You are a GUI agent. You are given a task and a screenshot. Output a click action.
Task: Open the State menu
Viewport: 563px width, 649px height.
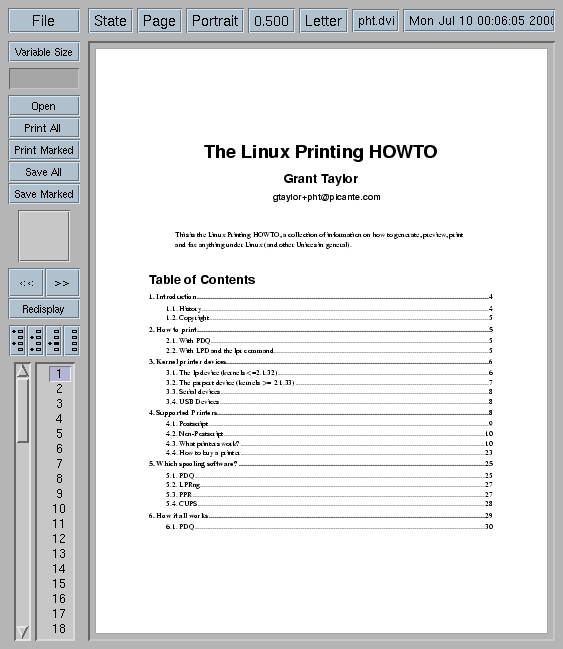point(110,21)
